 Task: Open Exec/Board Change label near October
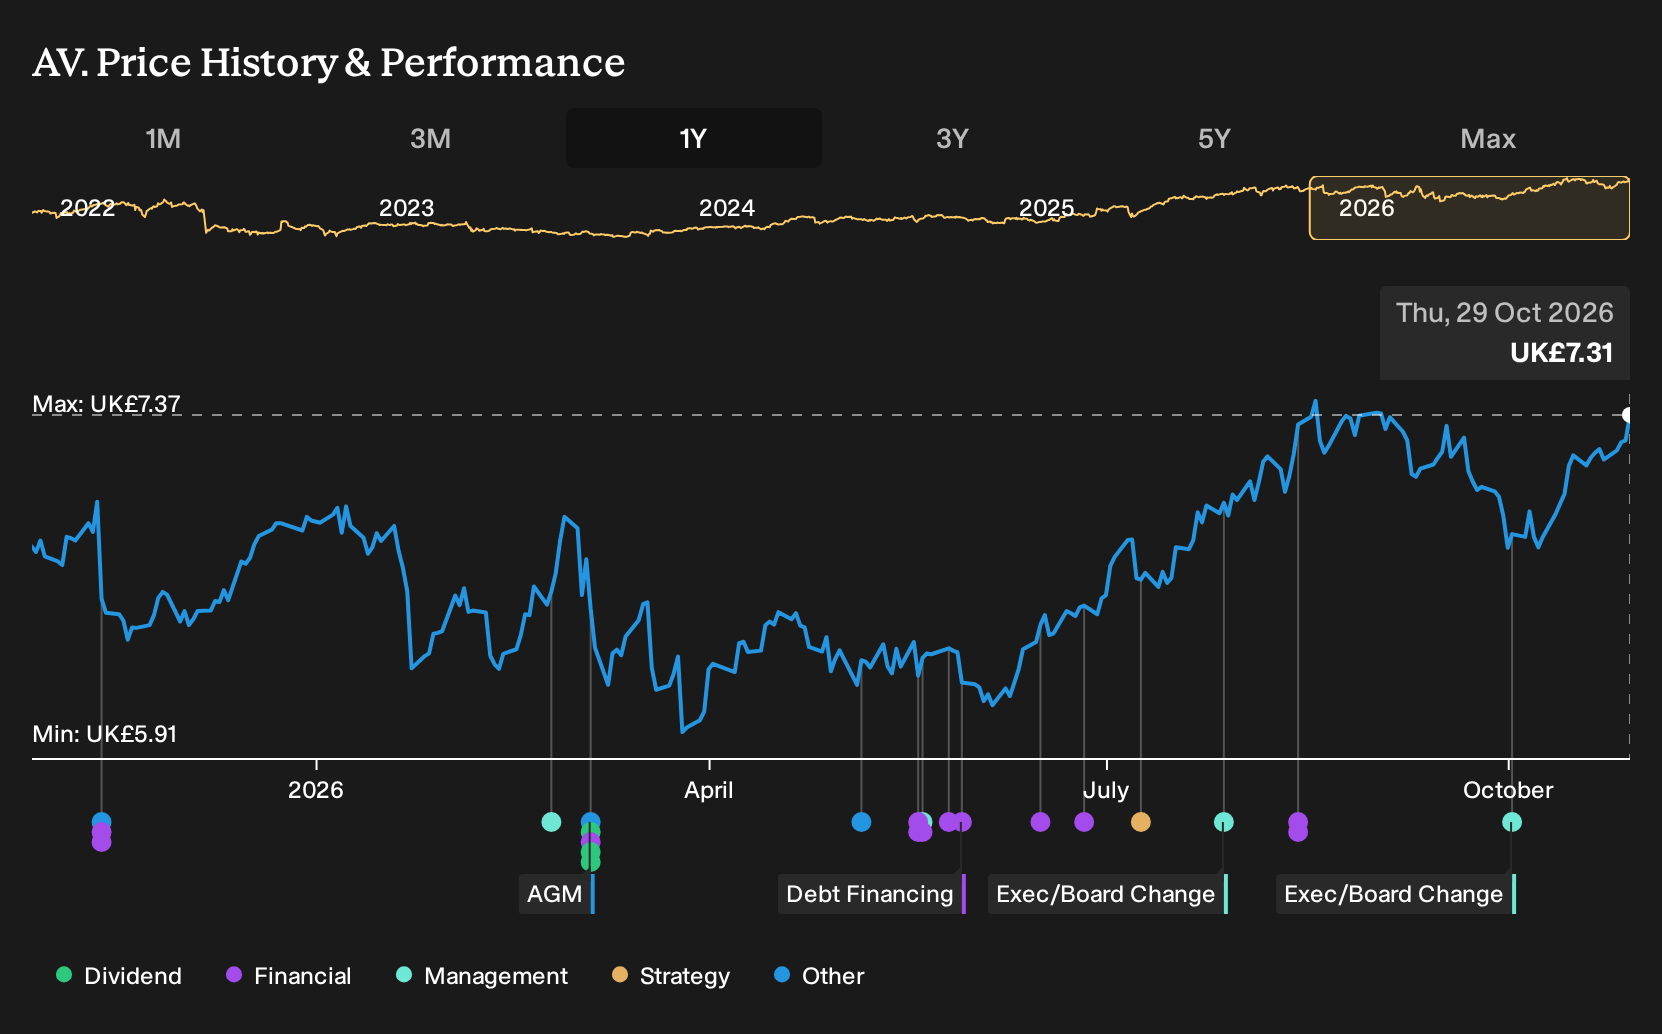(1396, 894)
